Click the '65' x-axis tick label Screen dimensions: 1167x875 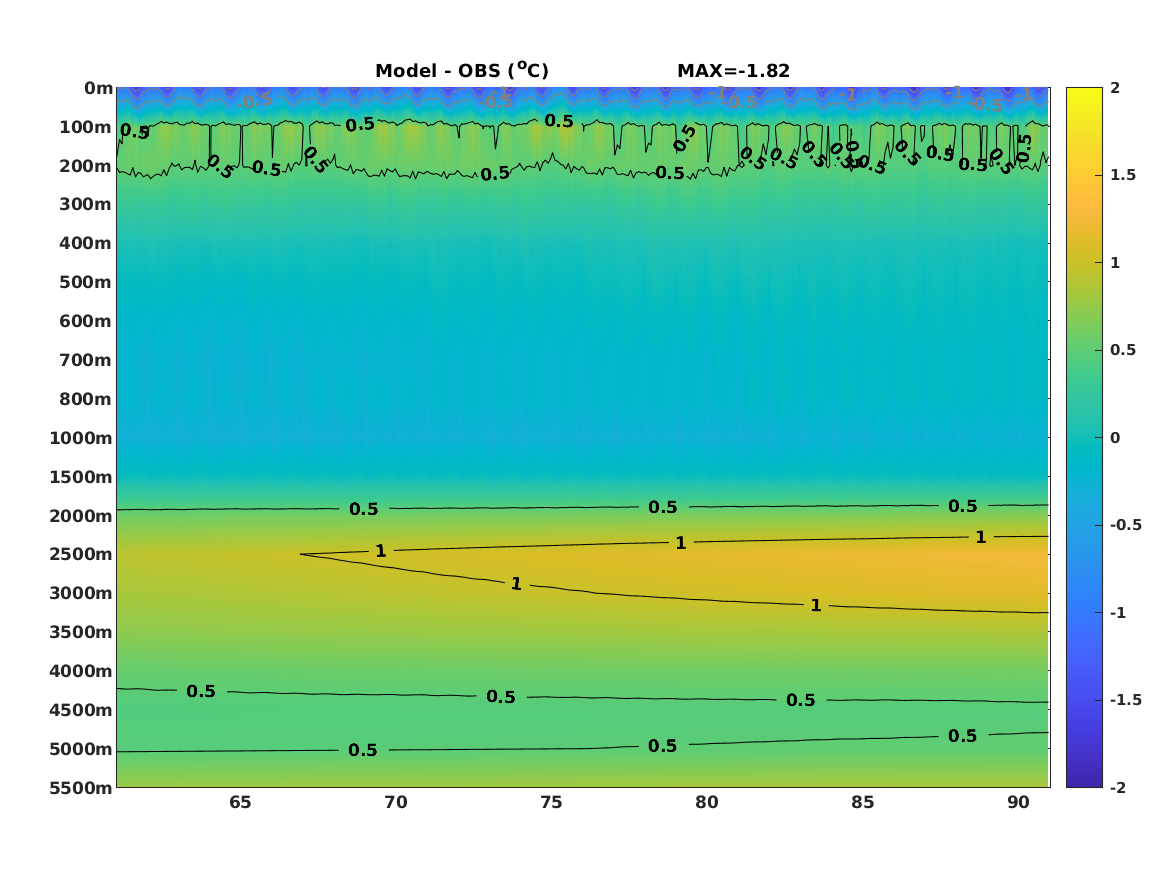tap(240, 803)
